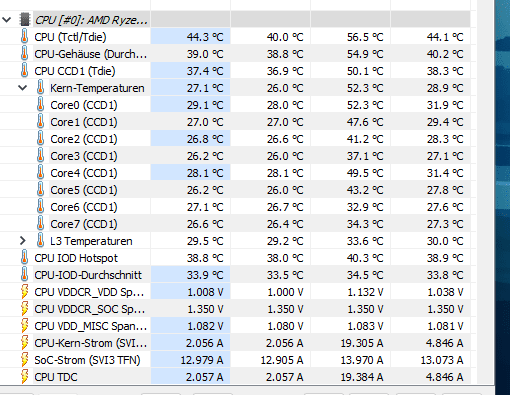Screen dimensions: 510x395
Task: Select the Core6 (CCD1) label
Action: coord(84,207)
